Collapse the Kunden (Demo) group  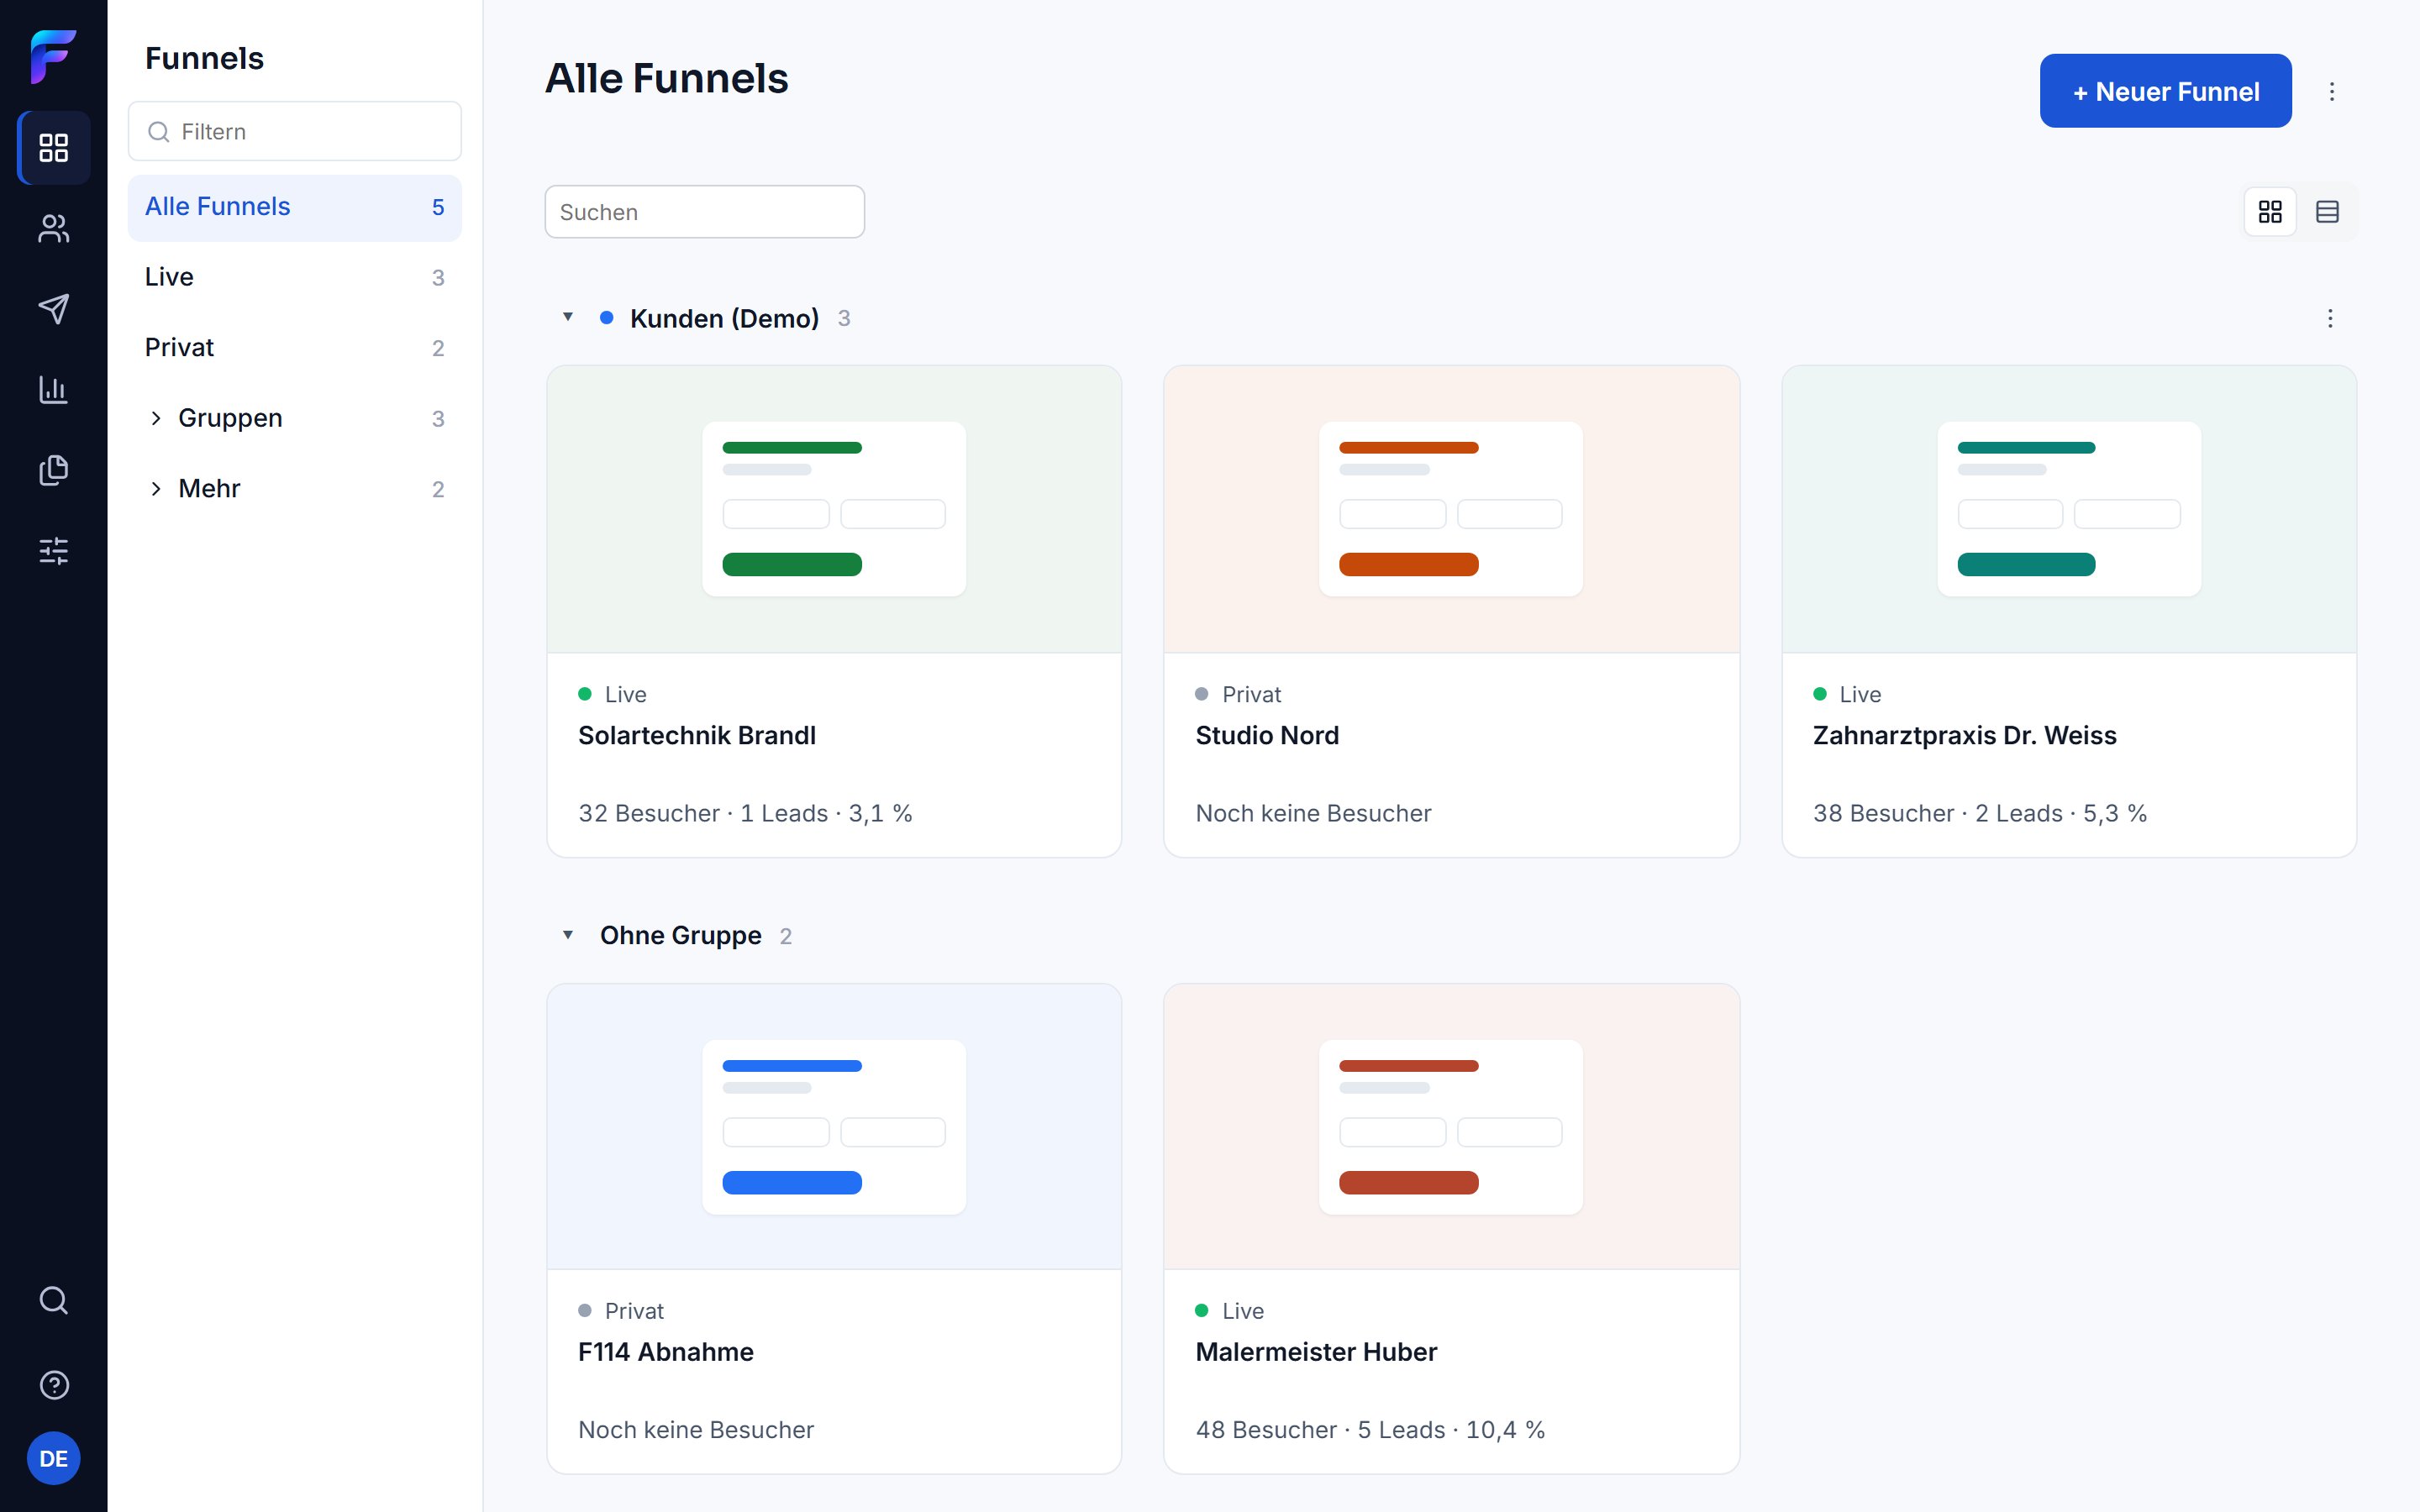pyautogui.click(x=568, y=317)
